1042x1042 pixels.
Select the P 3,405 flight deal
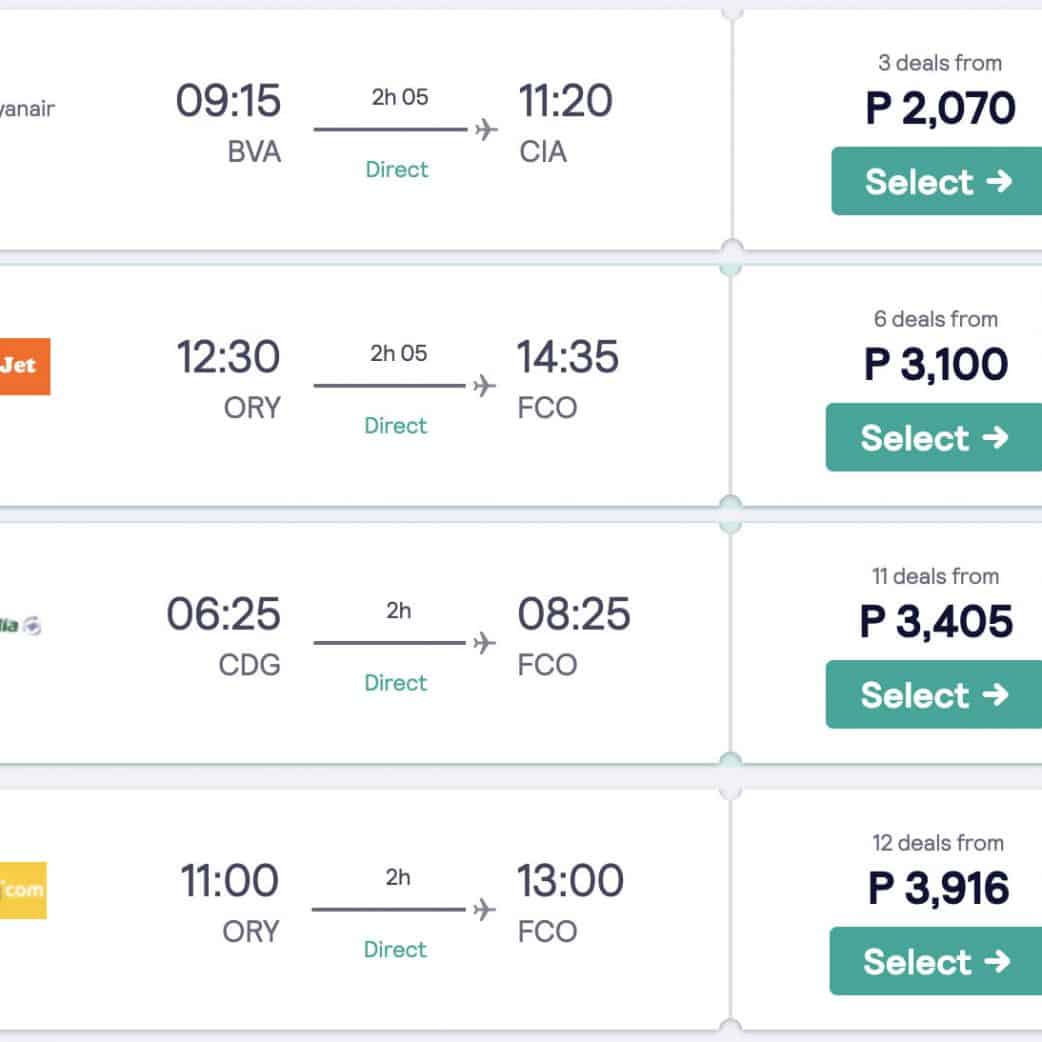click(934, 695)
